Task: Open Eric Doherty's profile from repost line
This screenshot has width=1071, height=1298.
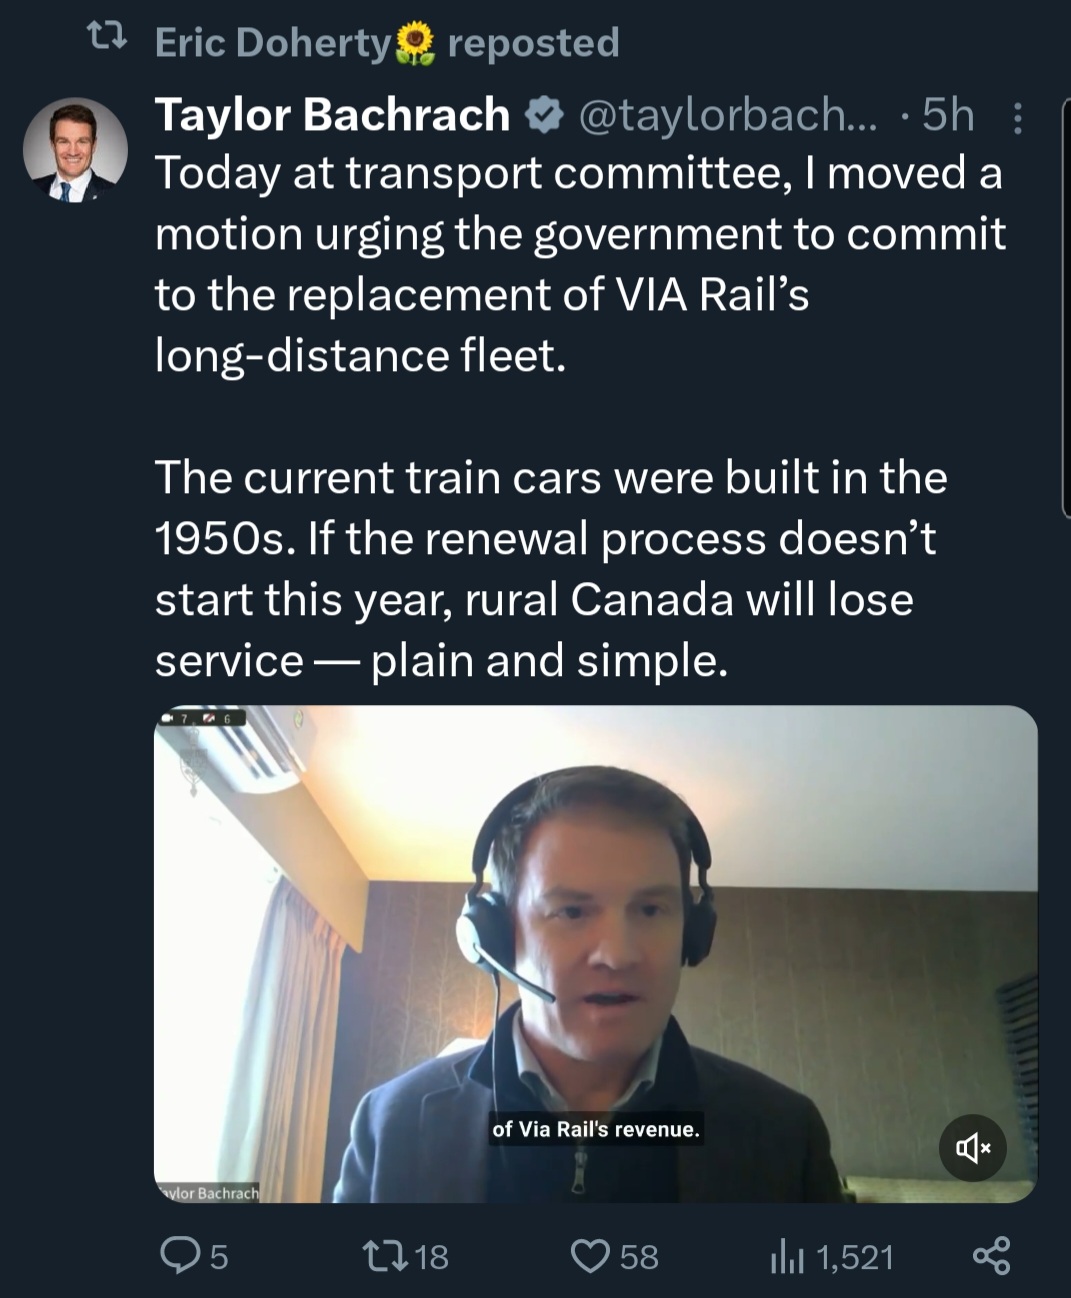Action: [x=272, y=42]
